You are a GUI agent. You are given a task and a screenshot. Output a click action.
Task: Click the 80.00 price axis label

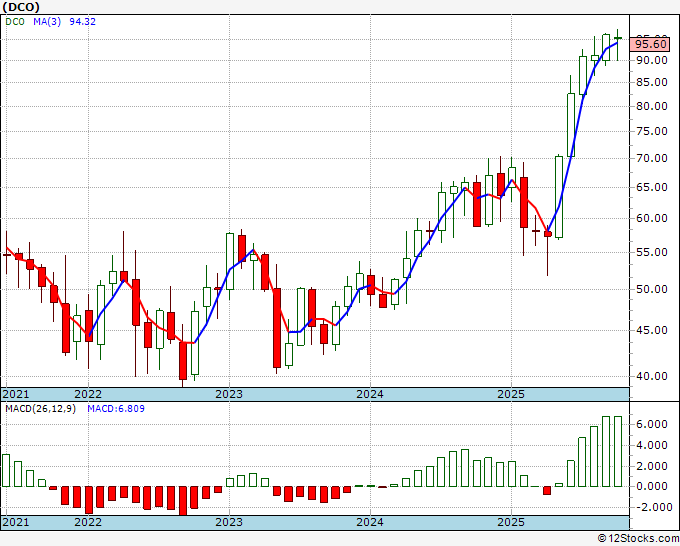click(652, 106)
